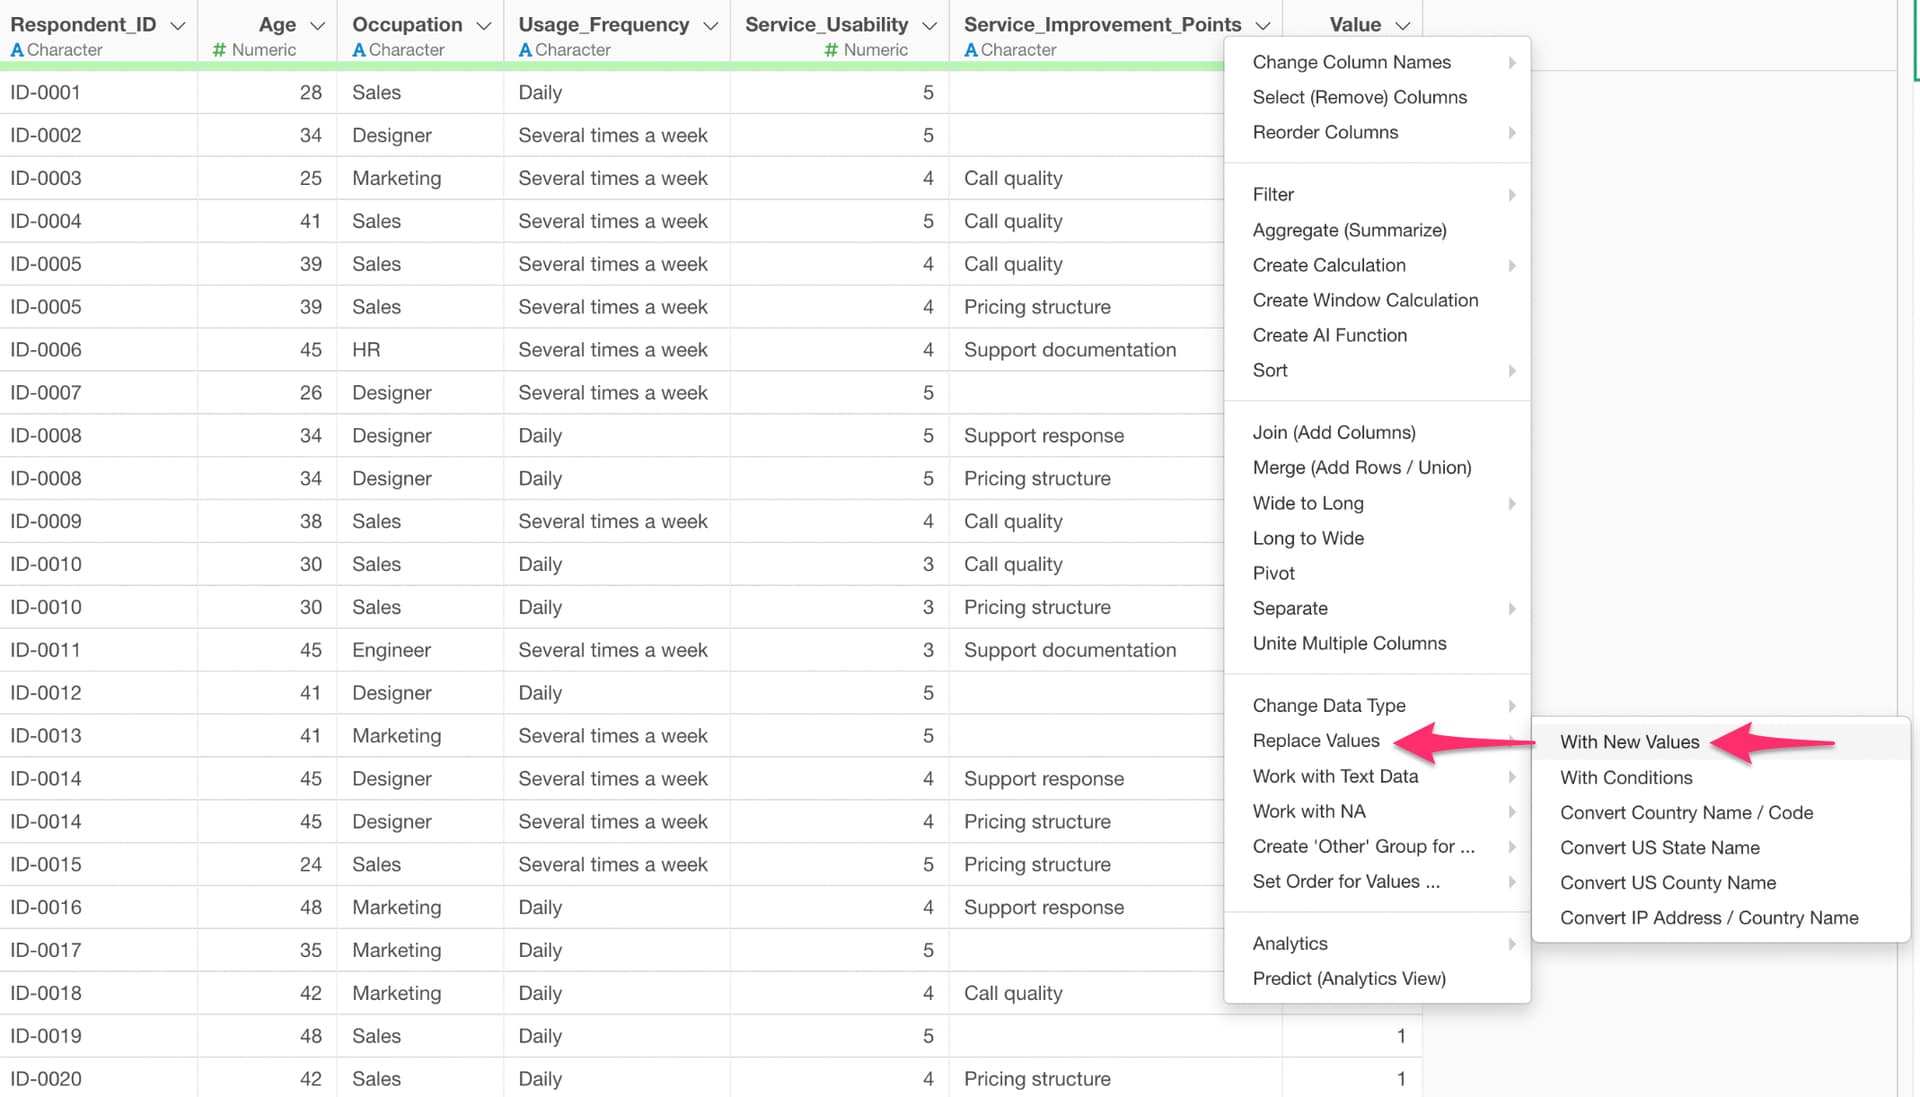Select With Conditions from submenu

coord(1626,777)
